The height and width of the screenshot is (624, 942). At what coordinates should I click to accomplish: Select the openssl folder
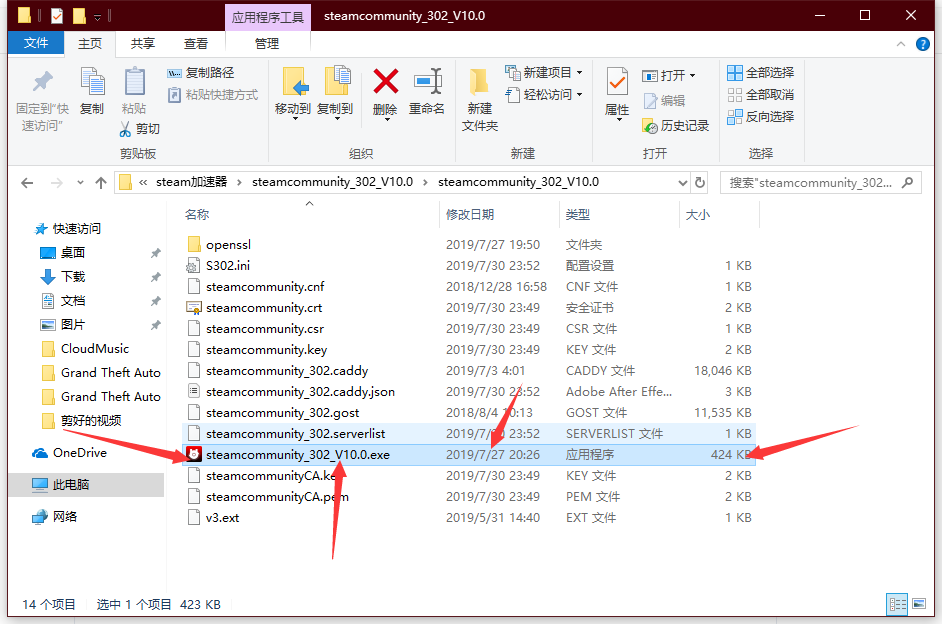[228, 244]
